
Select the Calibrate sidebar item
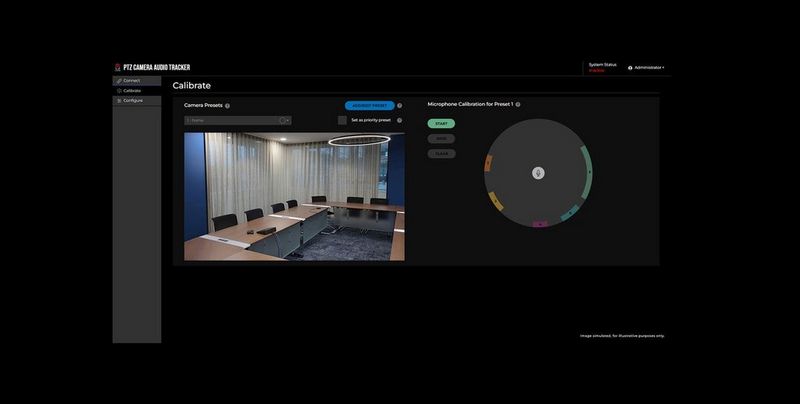137,91
